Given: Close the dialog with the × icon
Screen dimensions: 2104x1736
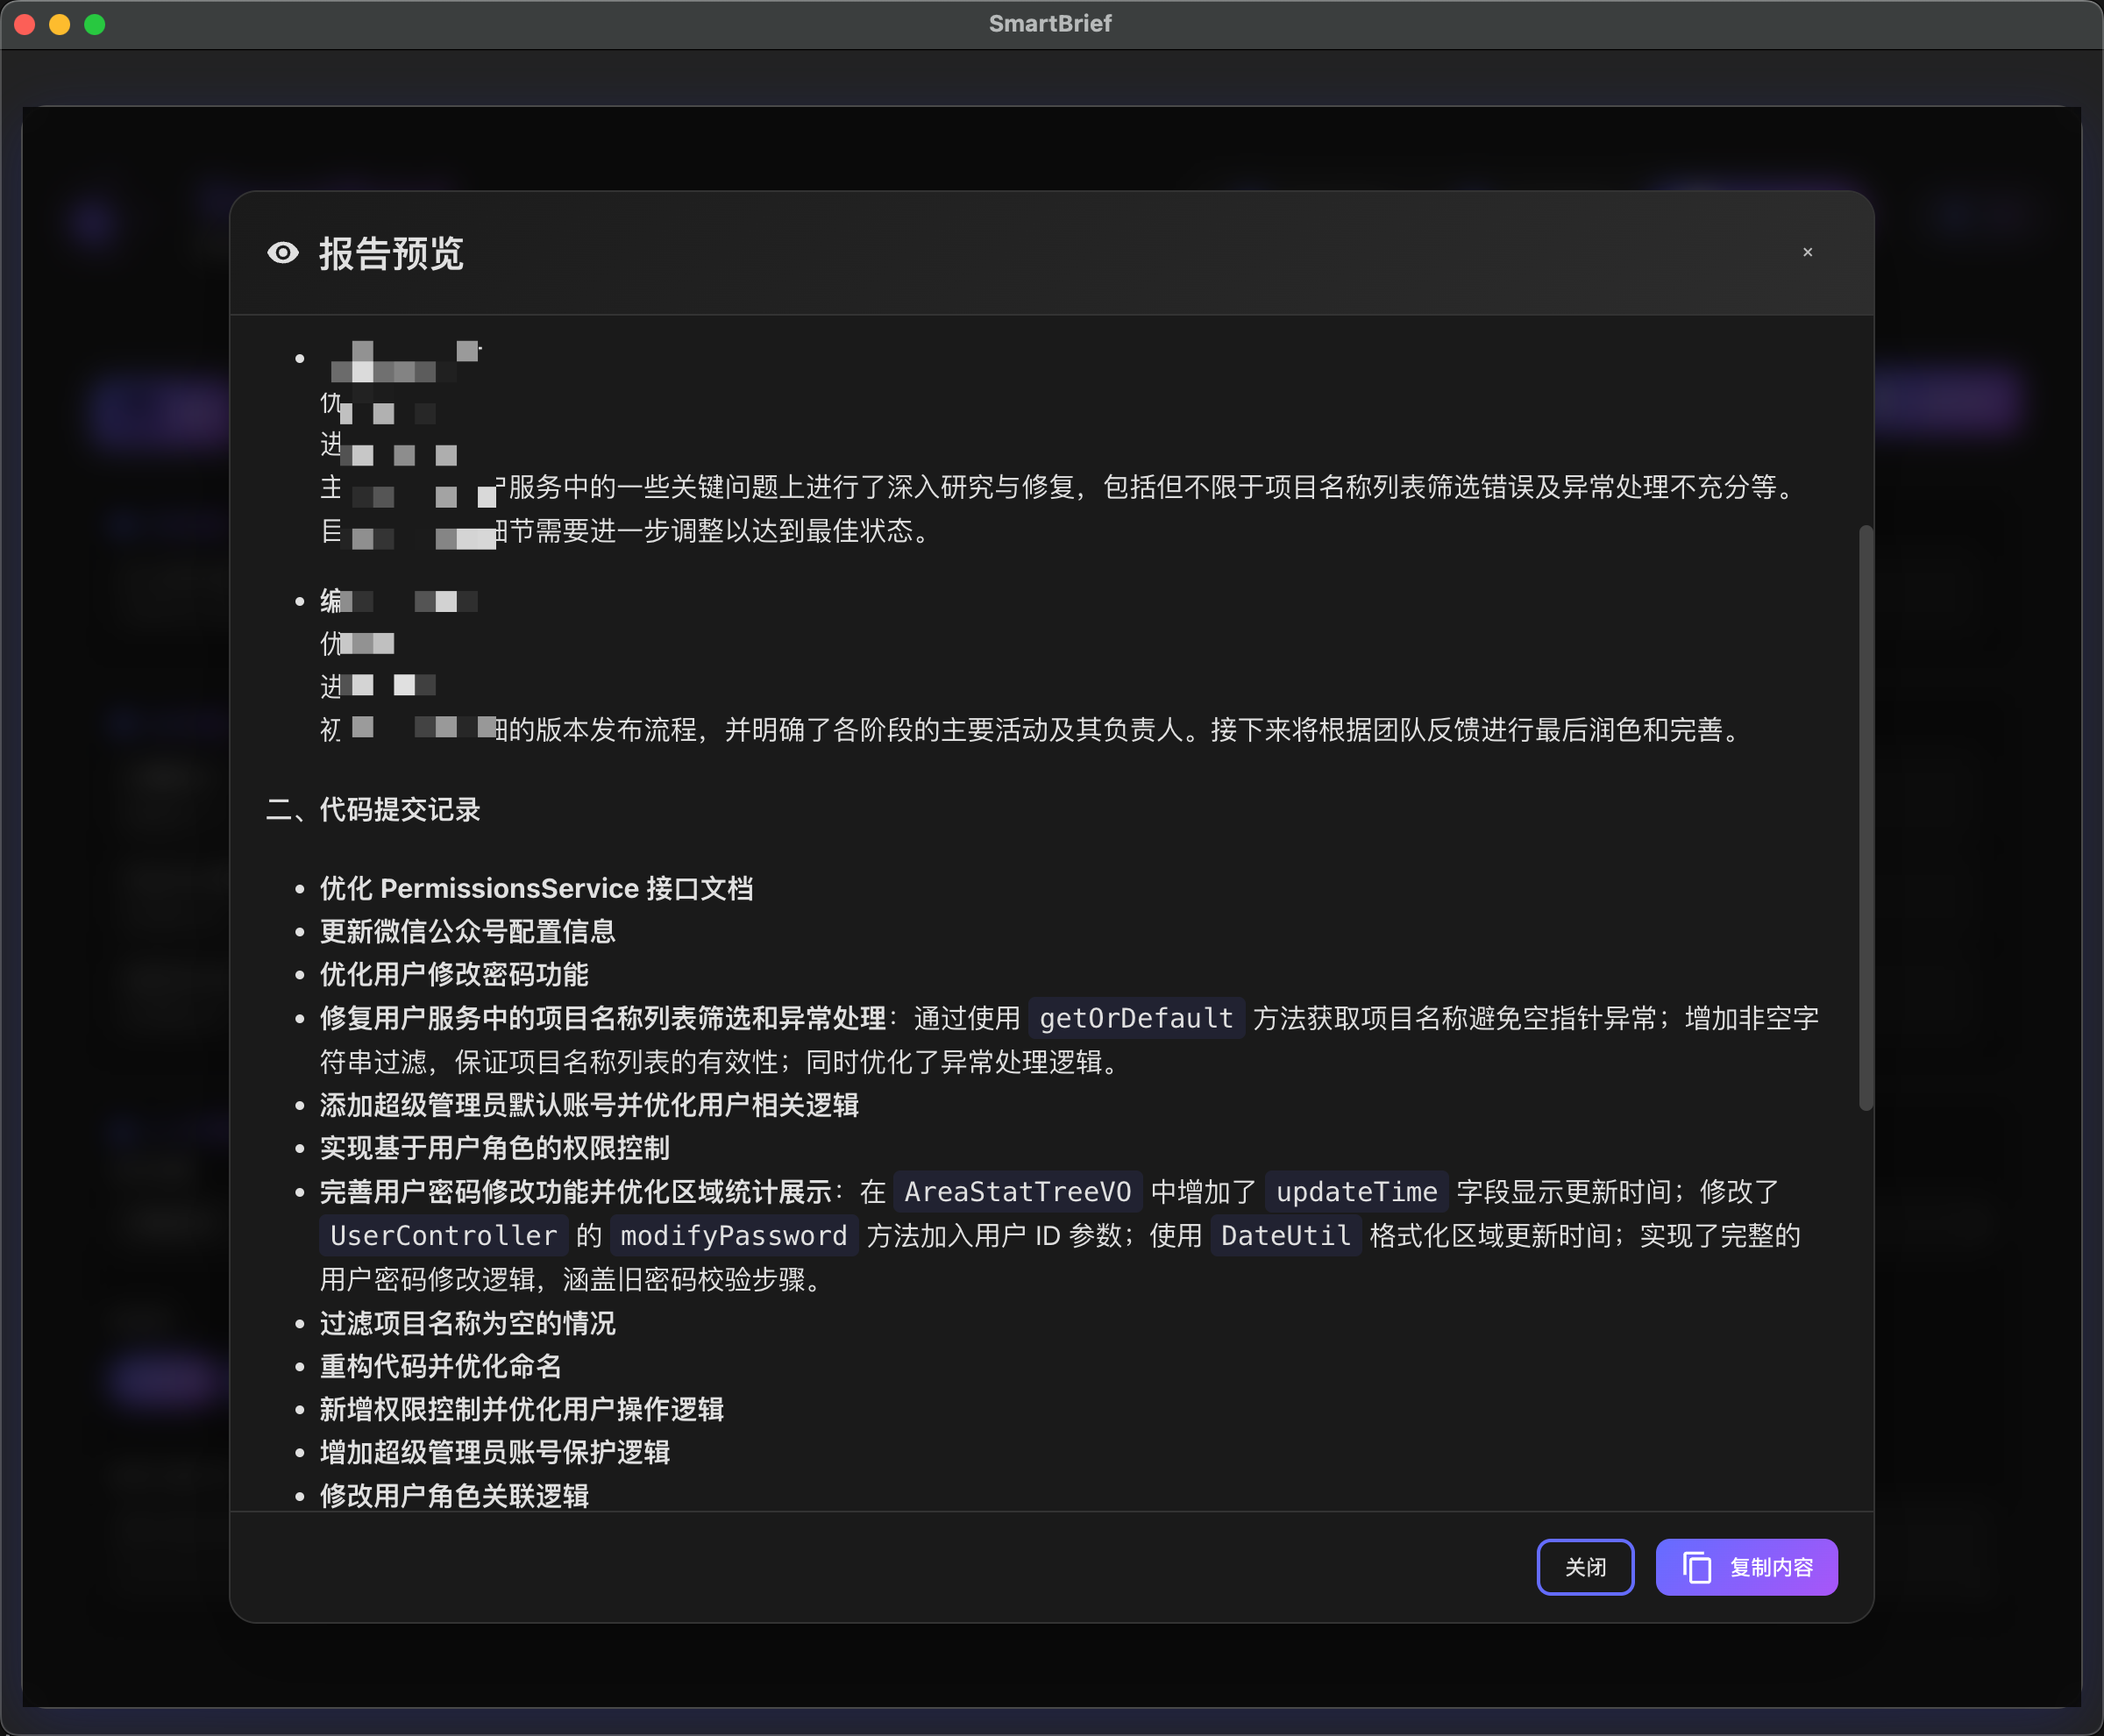Looking at the screenshot, I should [1807, 252].
